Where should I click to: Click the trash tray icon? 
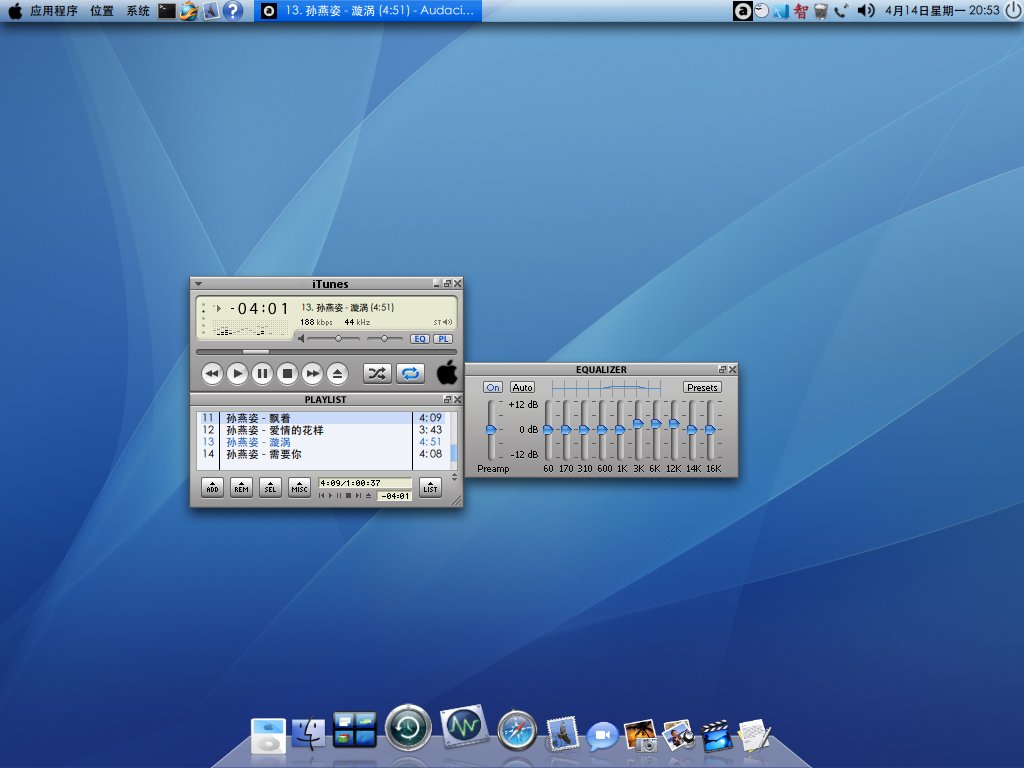point(821,10)
